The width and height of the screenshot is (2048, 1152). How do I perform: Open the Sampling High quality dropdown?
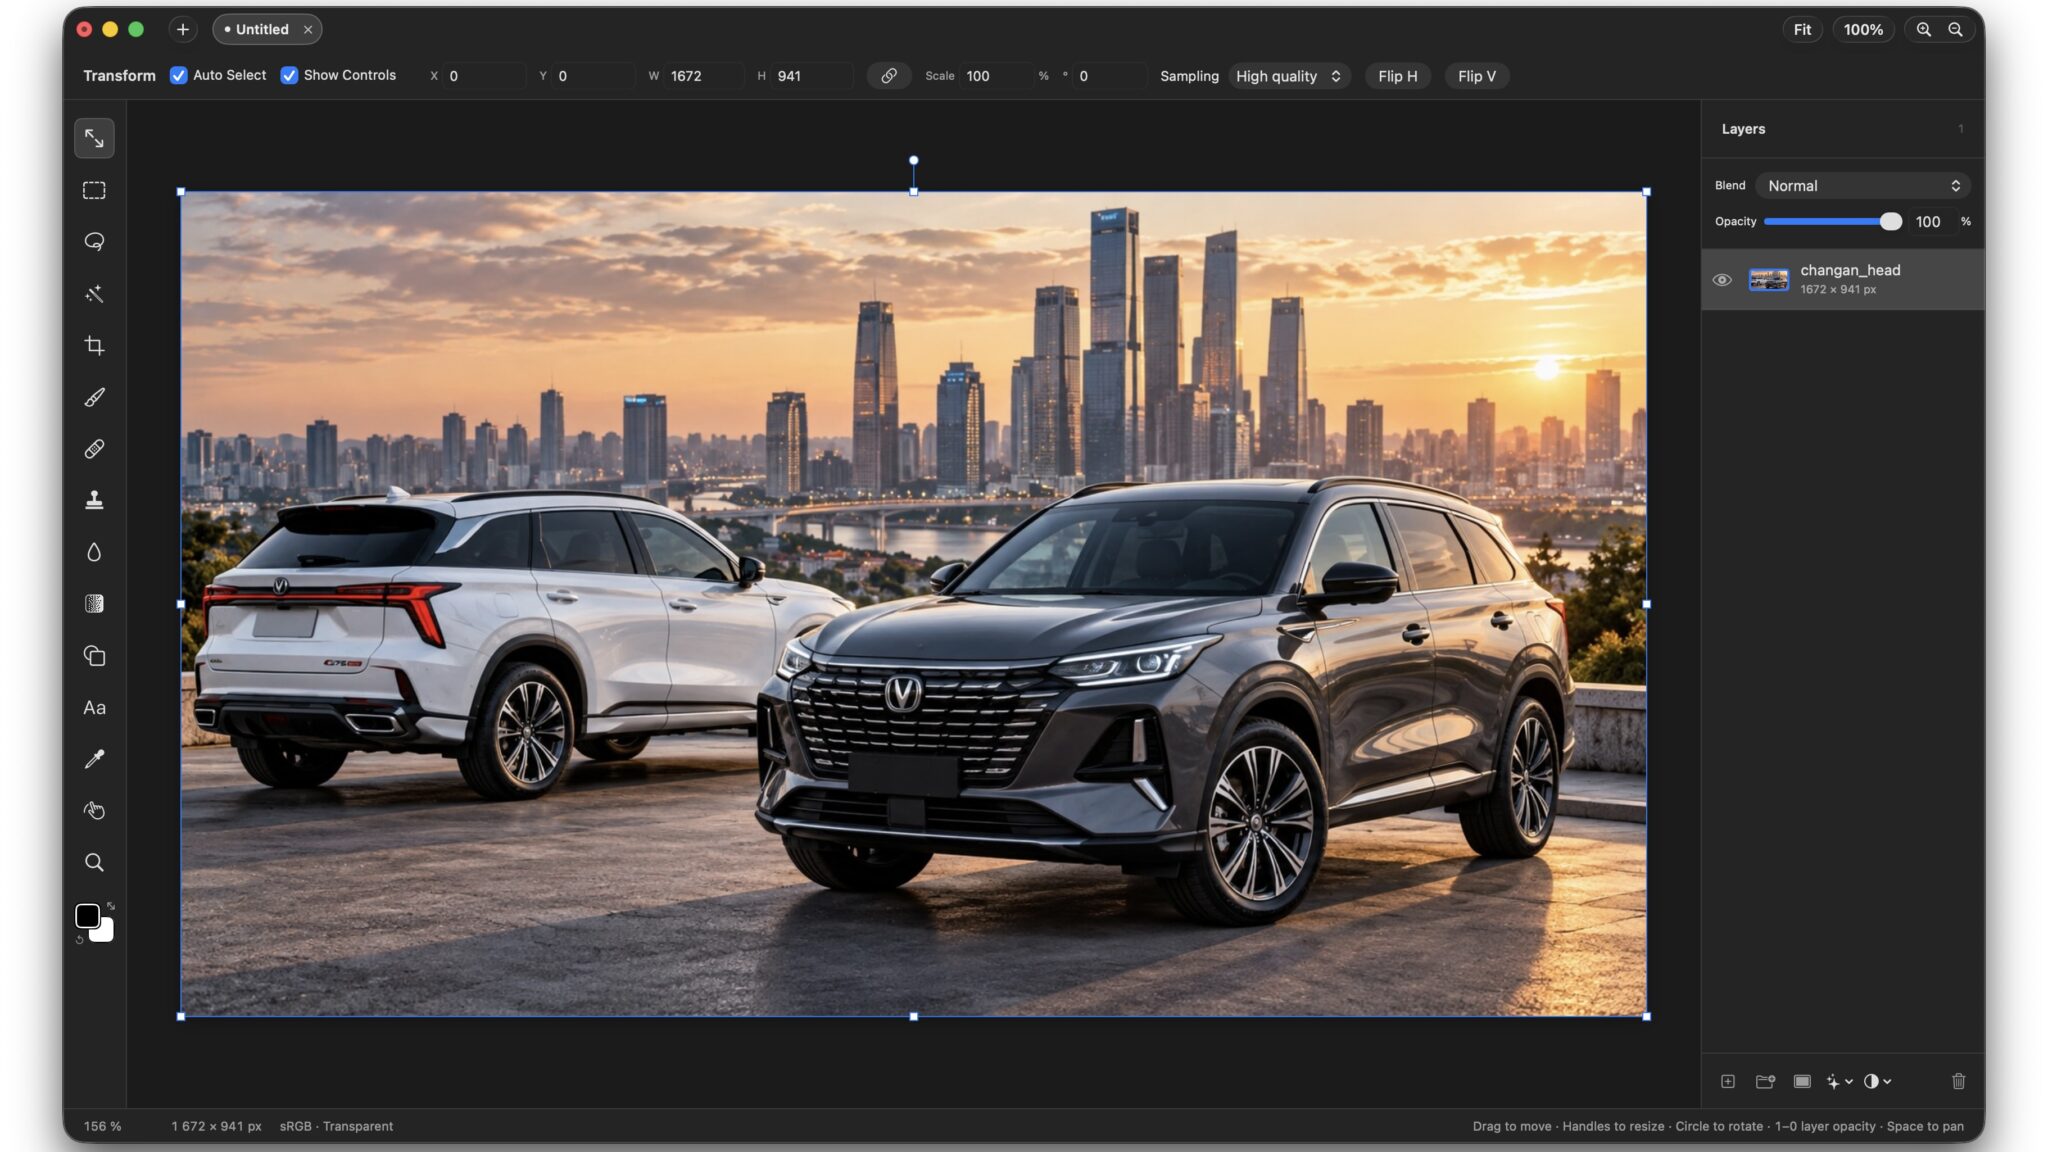1288,76
